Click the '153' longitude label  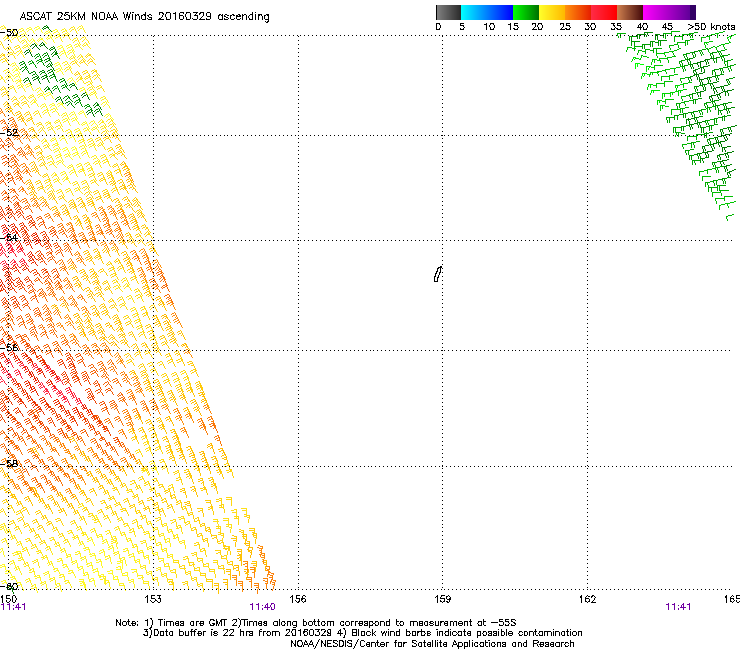[x=153, y=599]
